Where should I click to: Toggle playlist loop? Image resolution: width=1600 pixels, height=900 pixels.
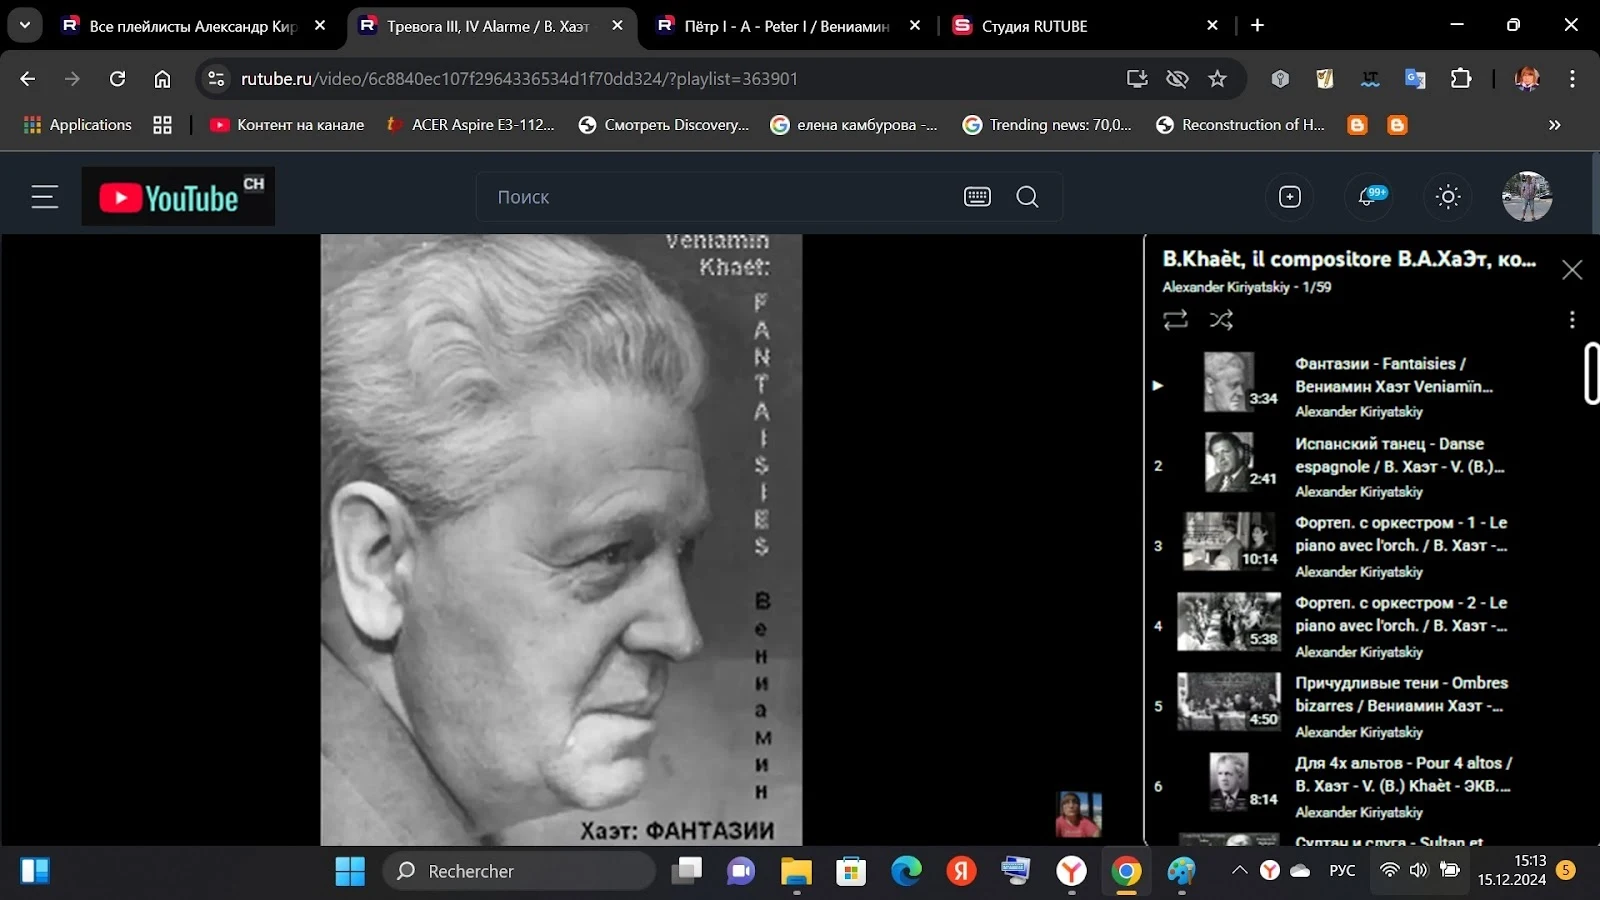click(x=1175, y=320)
